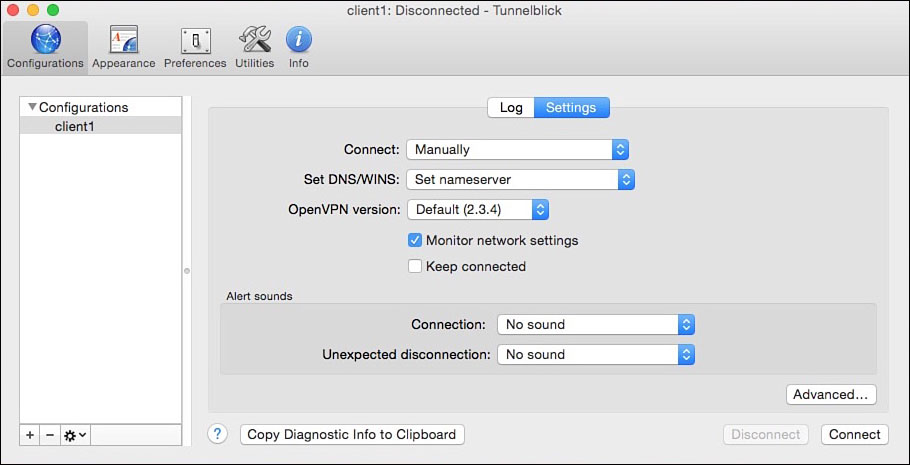Add a configuration with the plus button
Viewport: 910px width, 465px height.
click(x=30, y=435)
